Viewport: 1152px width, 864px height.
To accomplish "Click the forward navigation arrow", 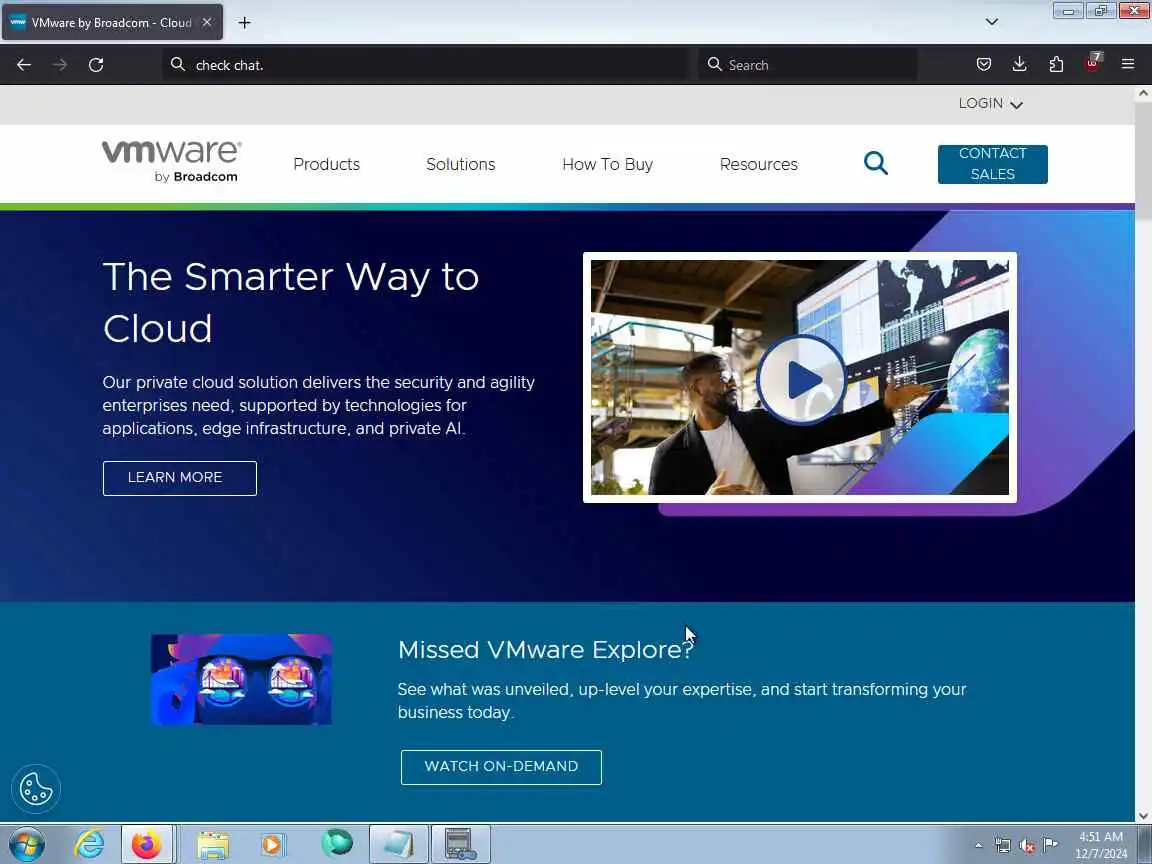I will tap(60, 65).
